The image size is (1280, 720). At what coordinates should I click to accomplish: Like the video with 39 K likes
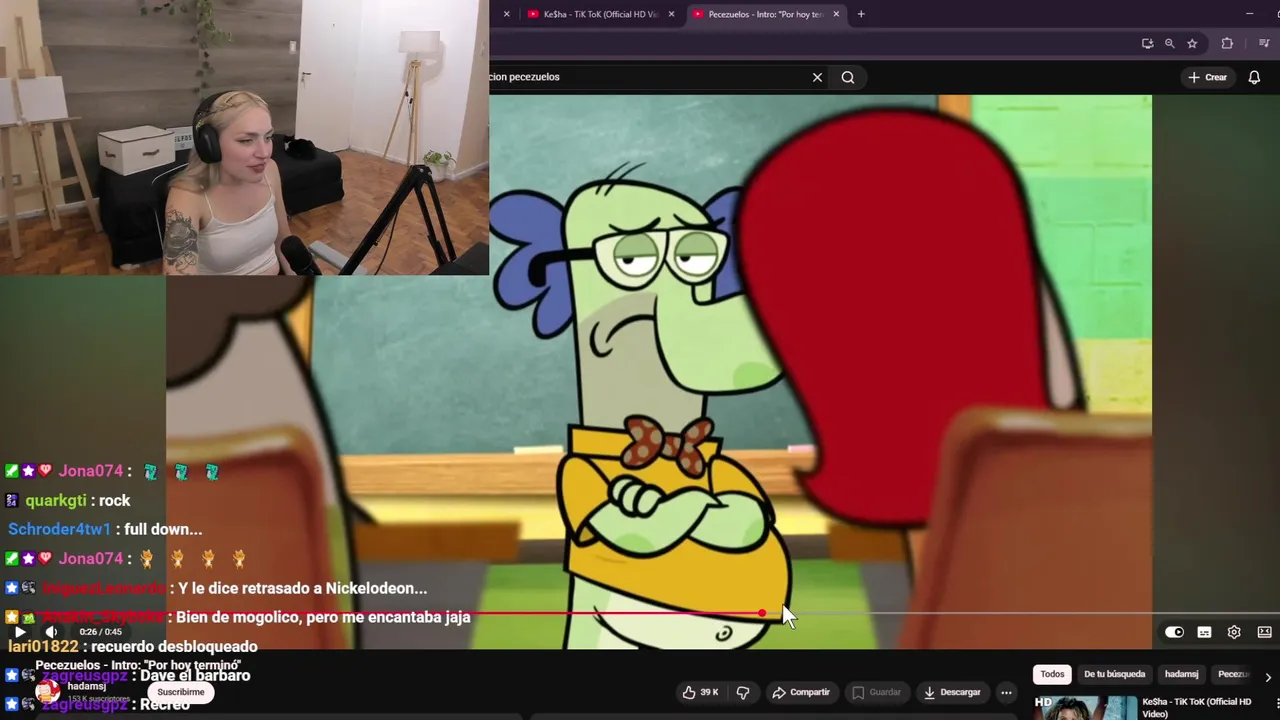point(700,692)
